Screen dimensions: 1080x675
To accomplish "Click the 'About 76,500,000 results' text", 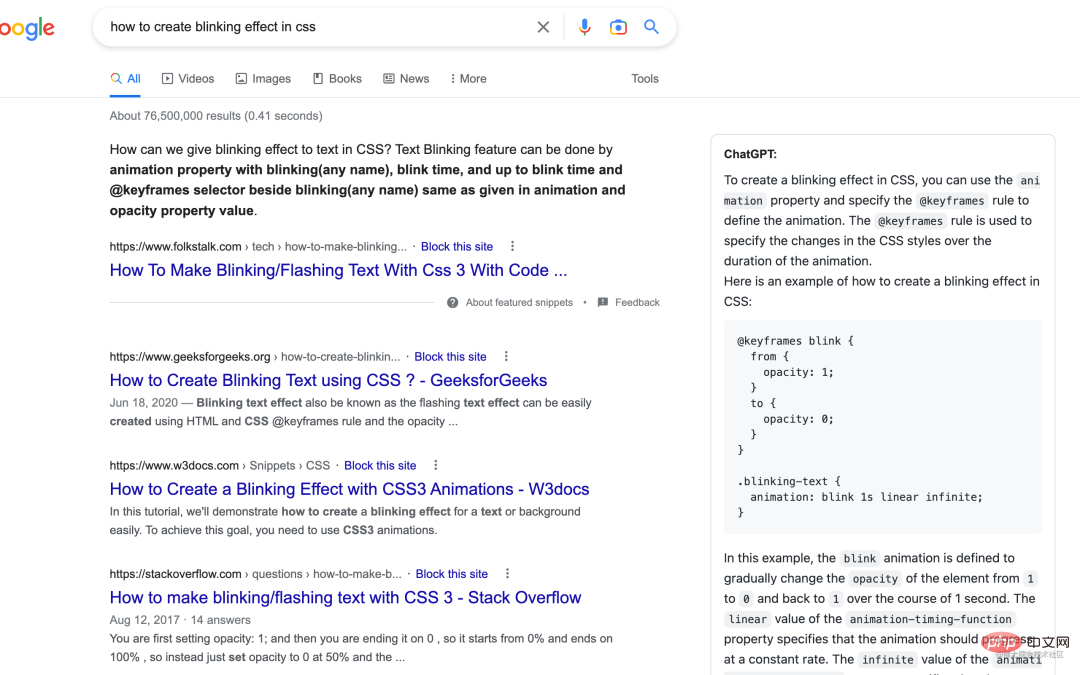I will pyautogui.click(x=216, y=116).
